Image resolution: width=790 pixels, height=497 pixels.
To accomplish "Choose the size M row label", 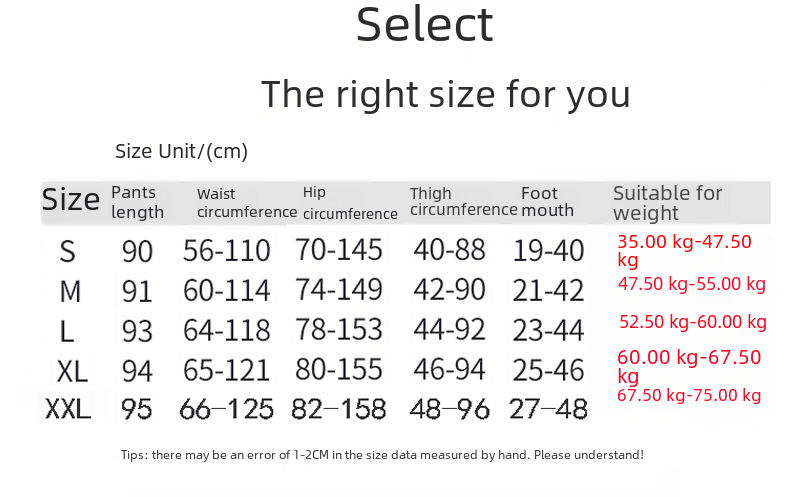I will [x=70, y=291].
